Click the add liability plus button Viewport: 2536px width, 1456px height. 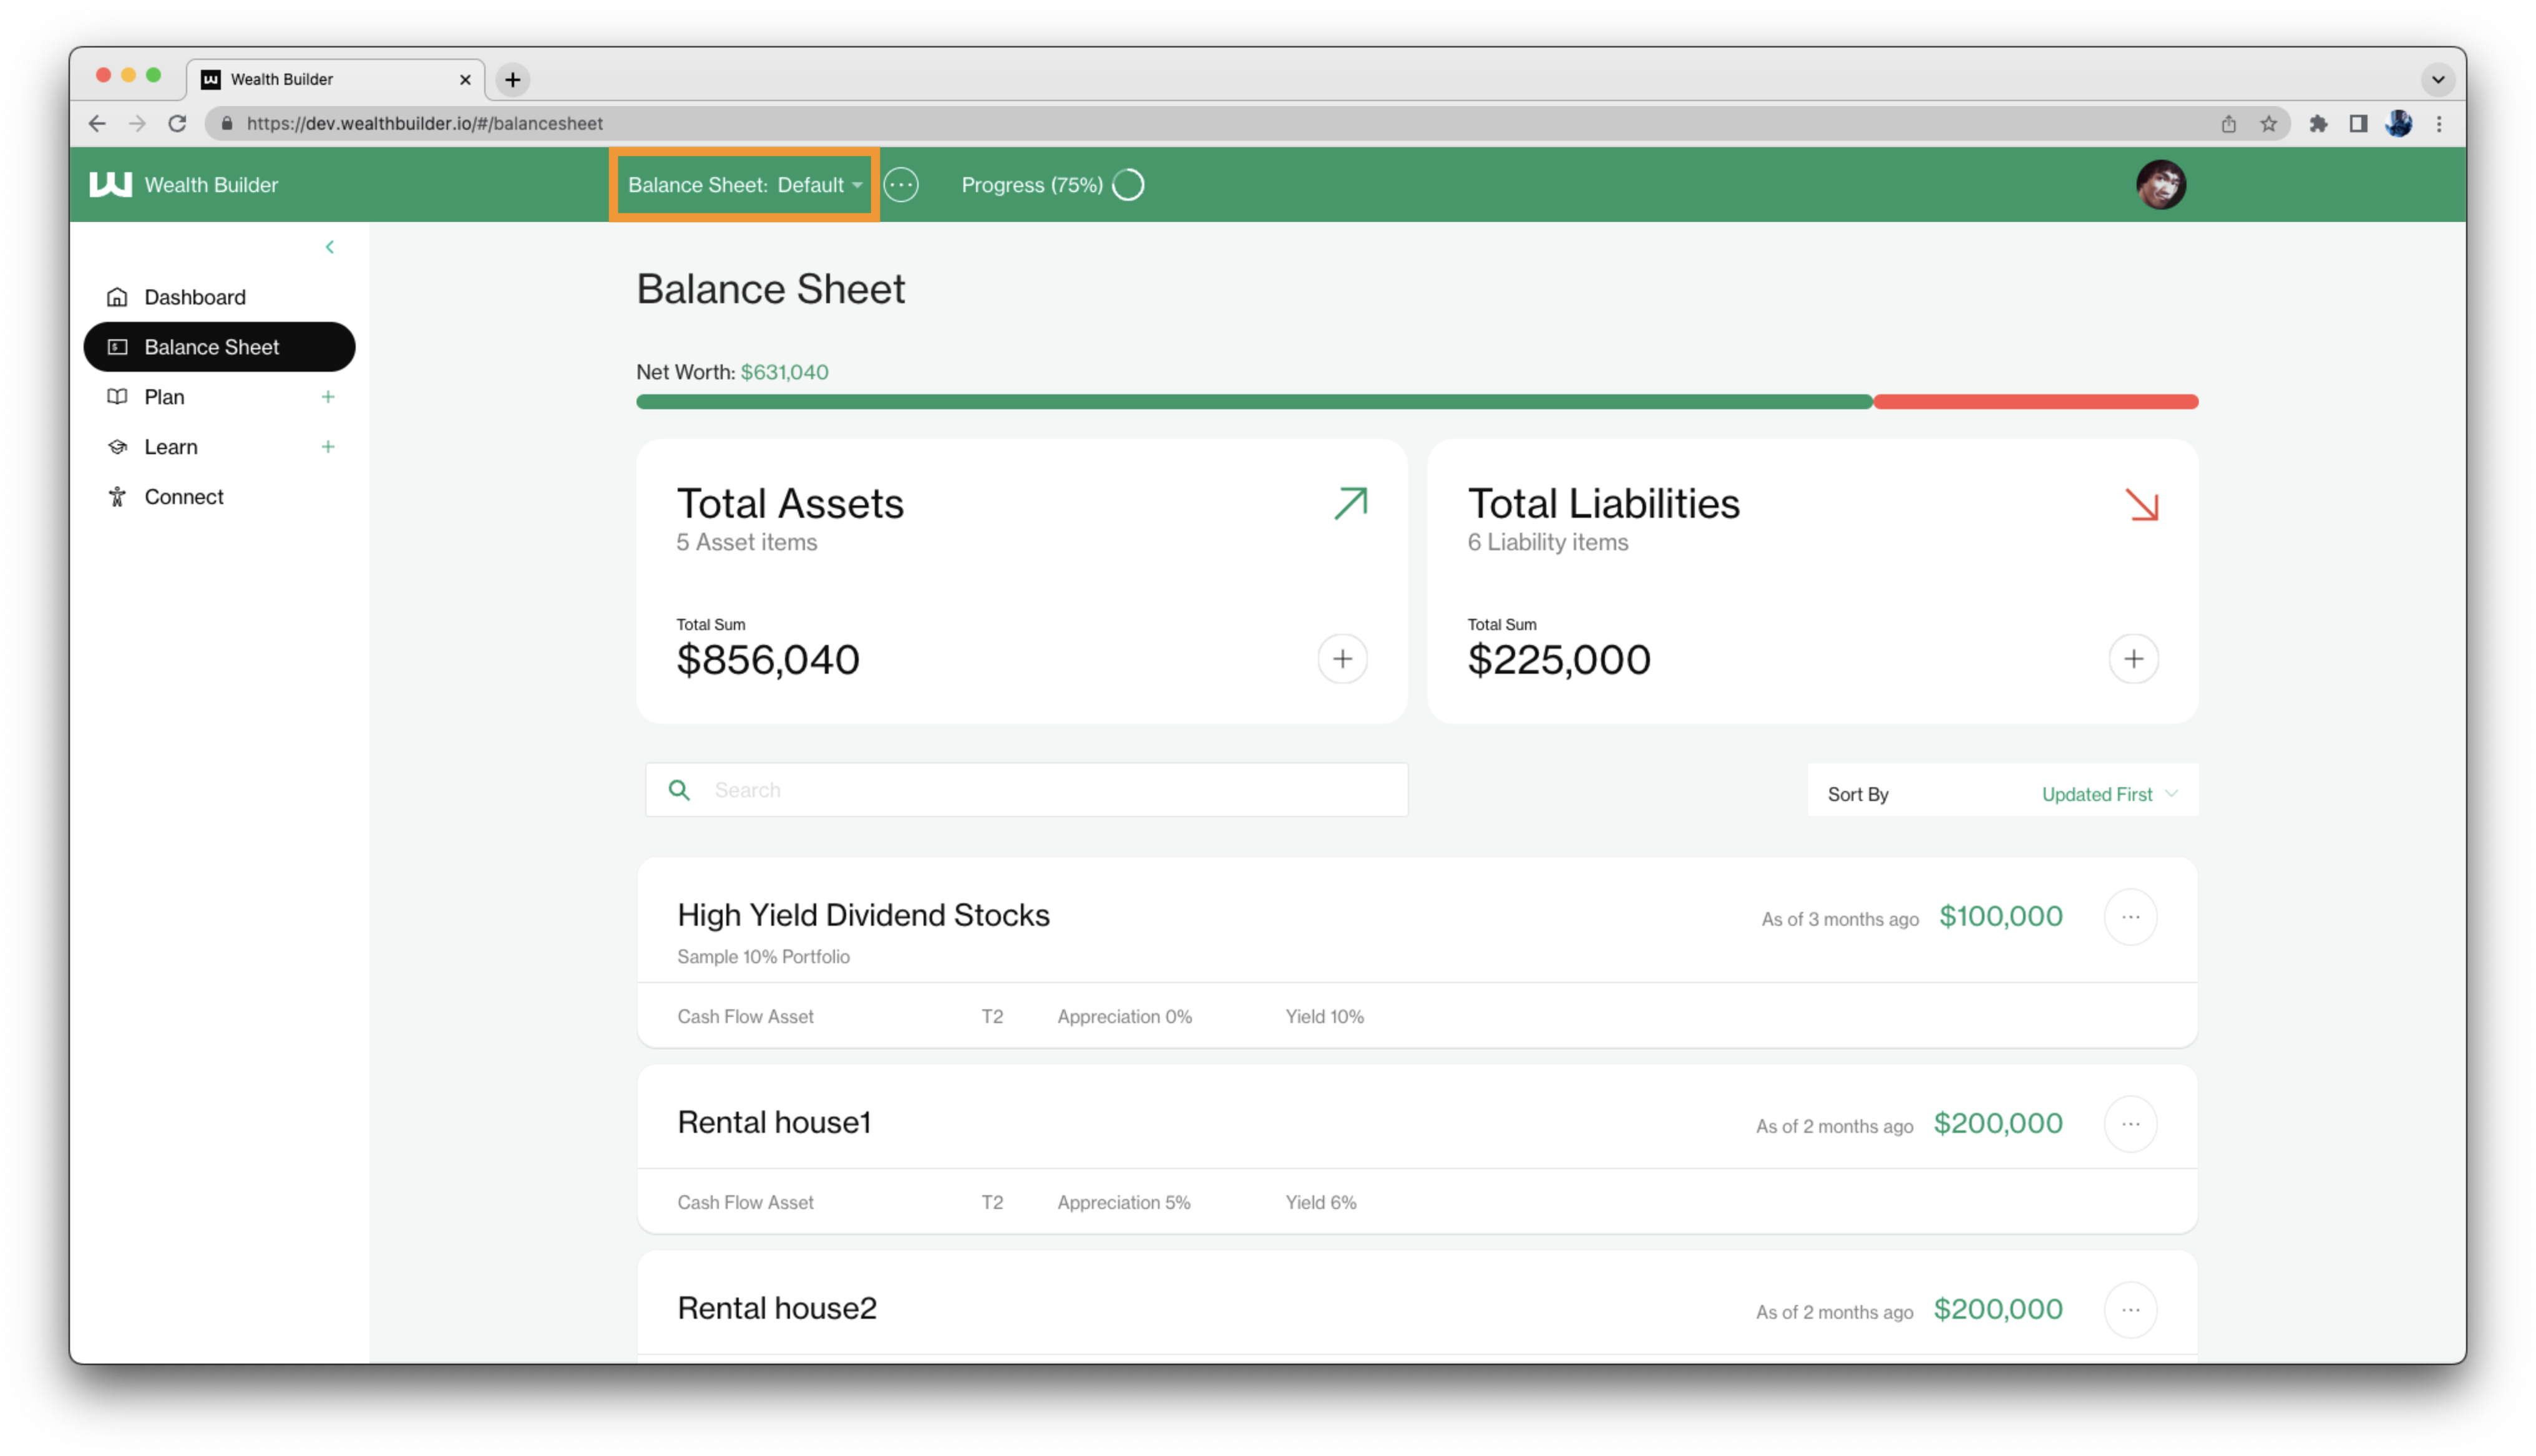click(x=2133, y=658)
